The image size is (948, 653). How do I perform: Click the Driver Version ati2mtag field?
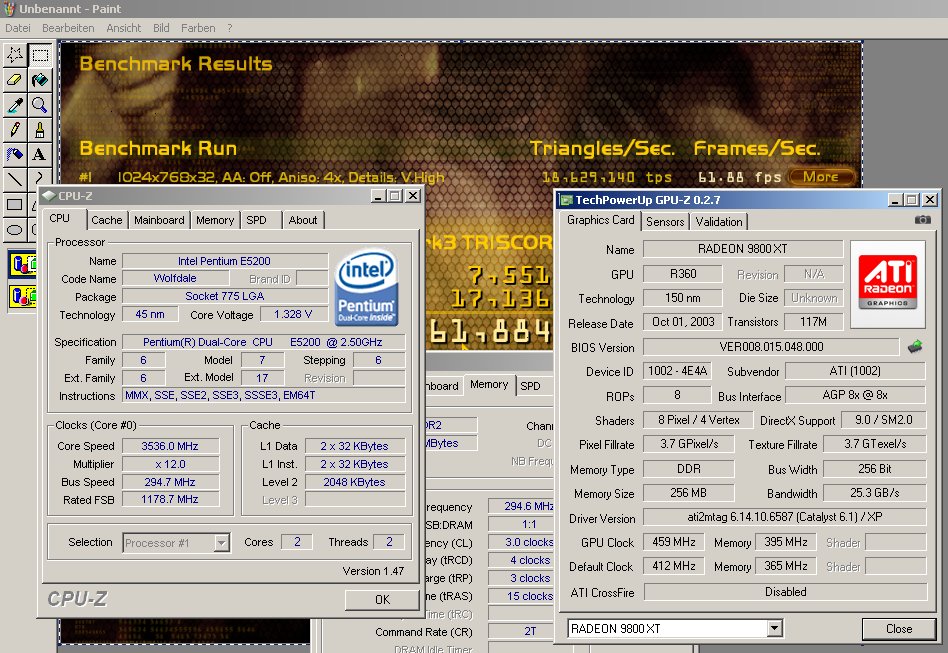[x=785, y=518]
